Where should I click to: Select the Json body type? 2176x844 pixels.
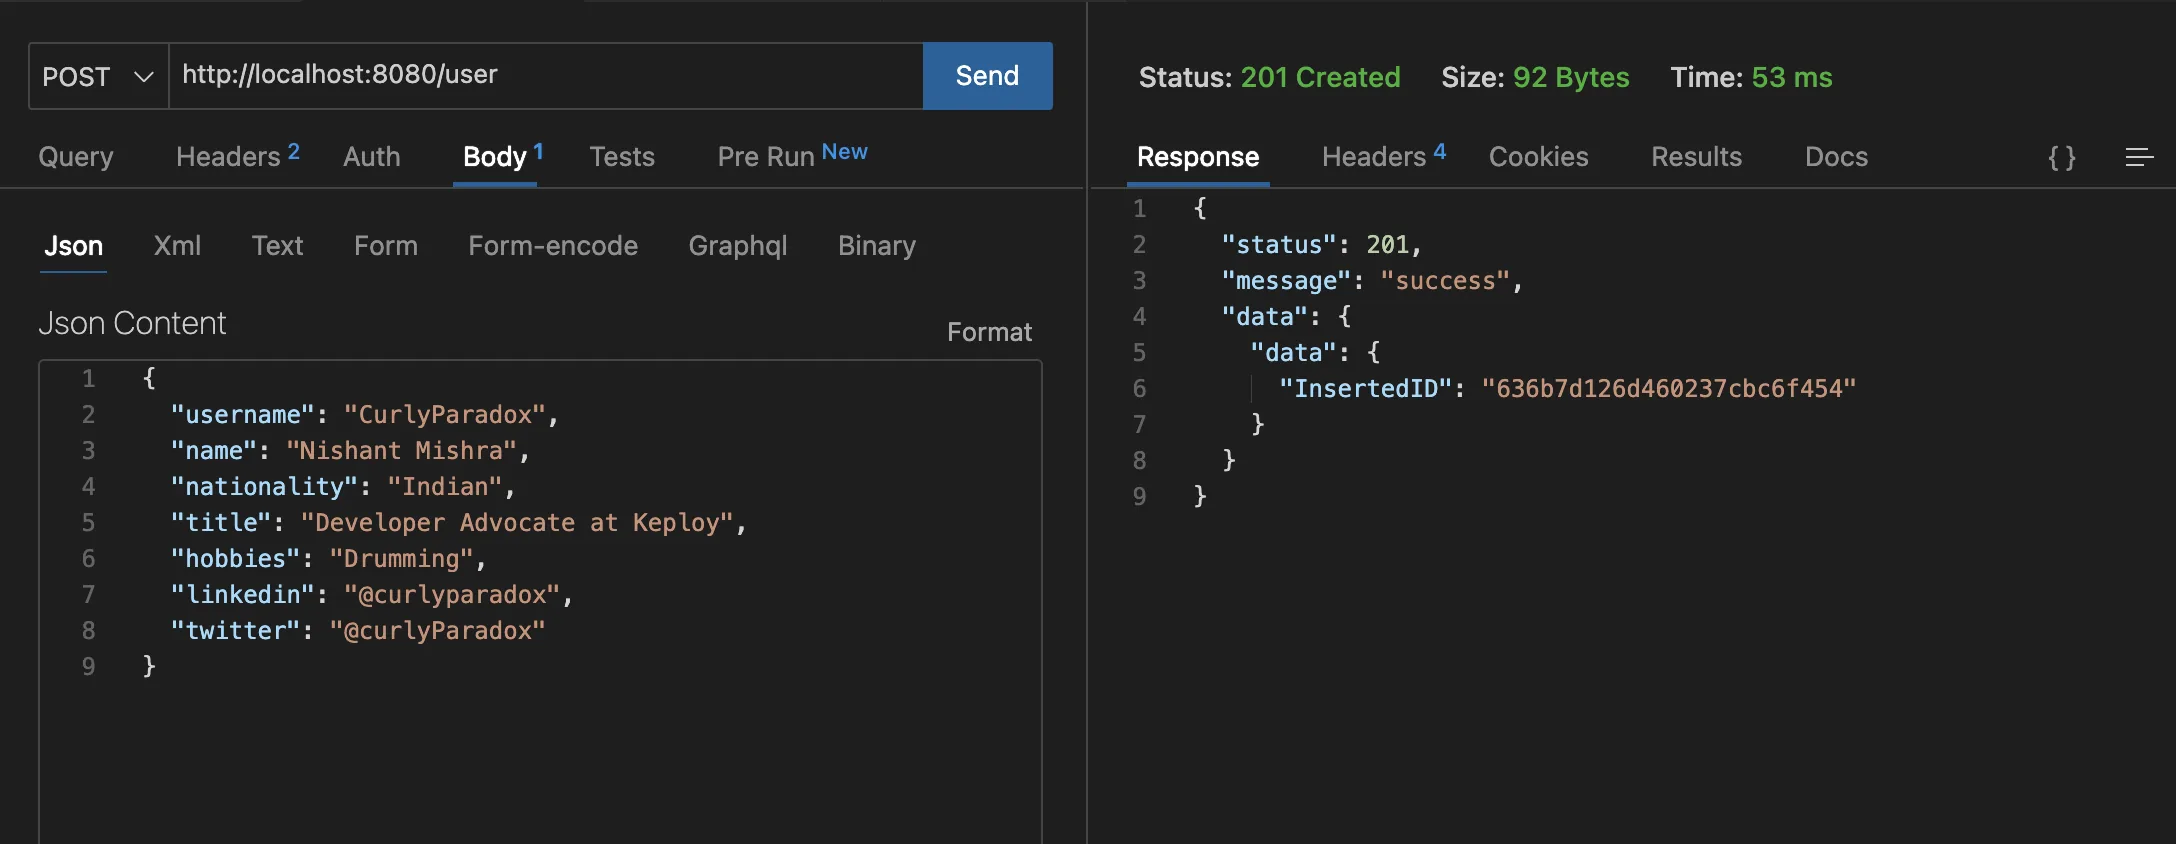pyautogui.click(x=74, y=246)
